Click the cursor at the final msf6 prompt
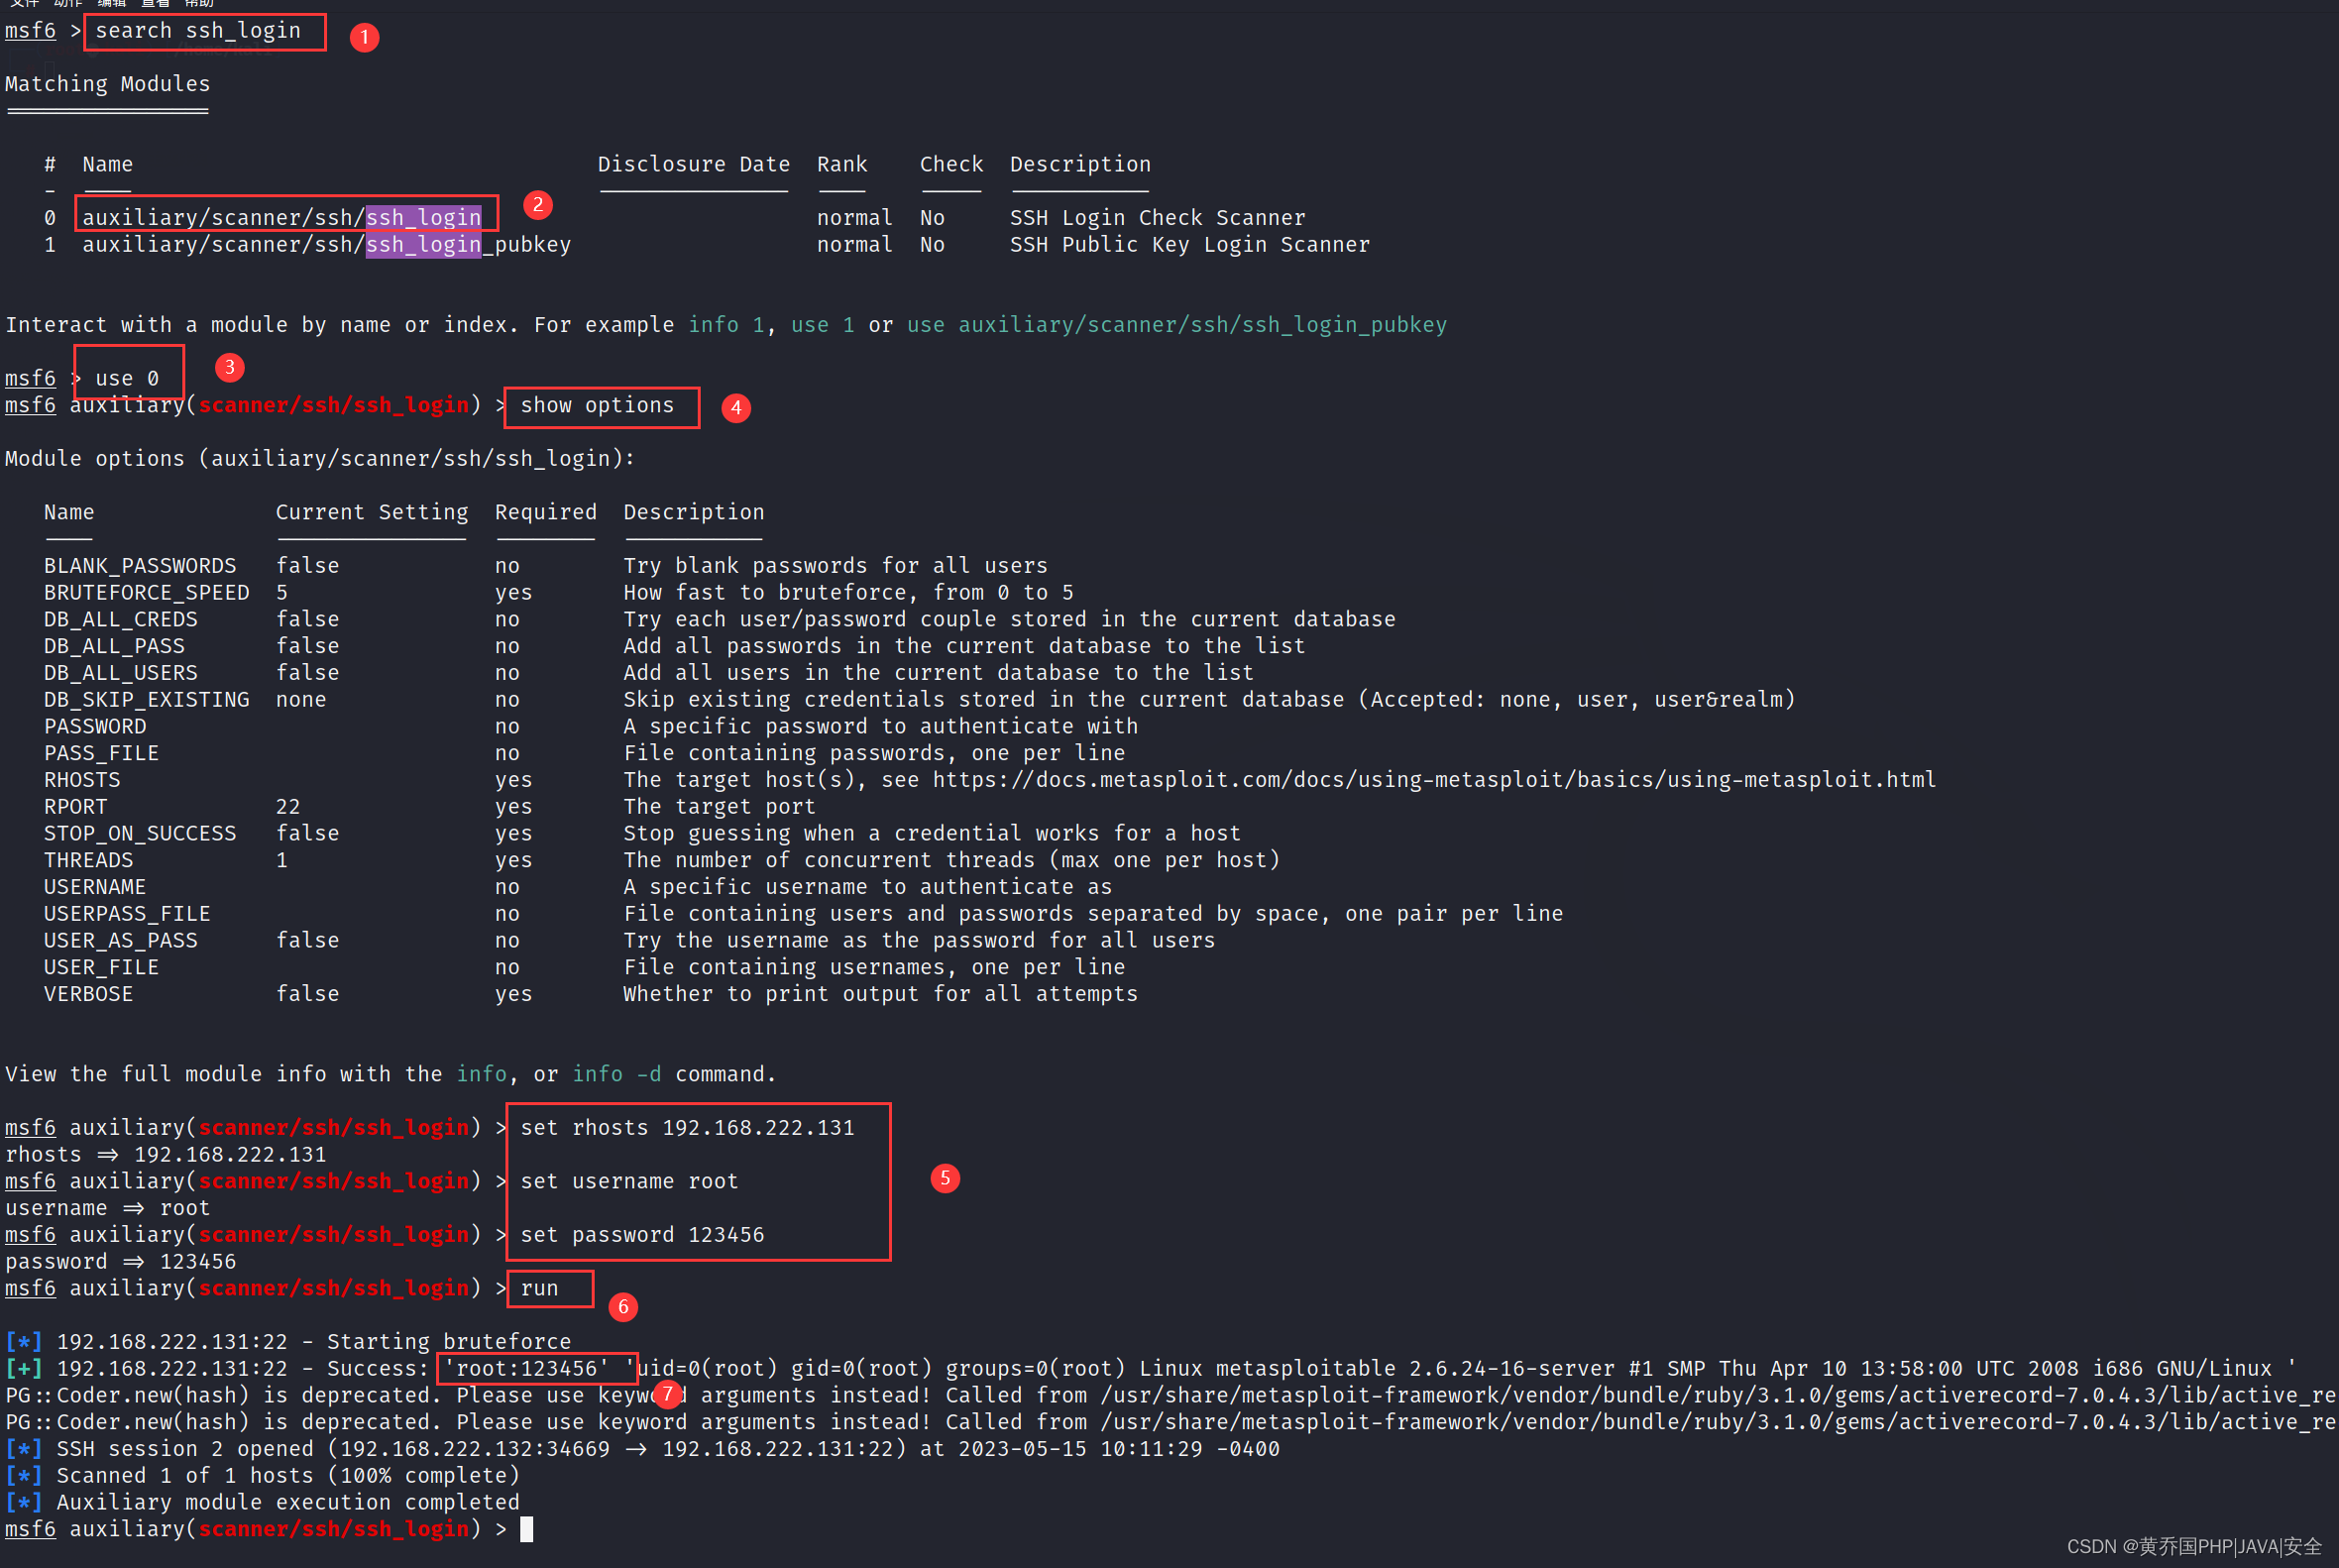This screenshot has height=1568, width=2339. tap(527, 1530)
